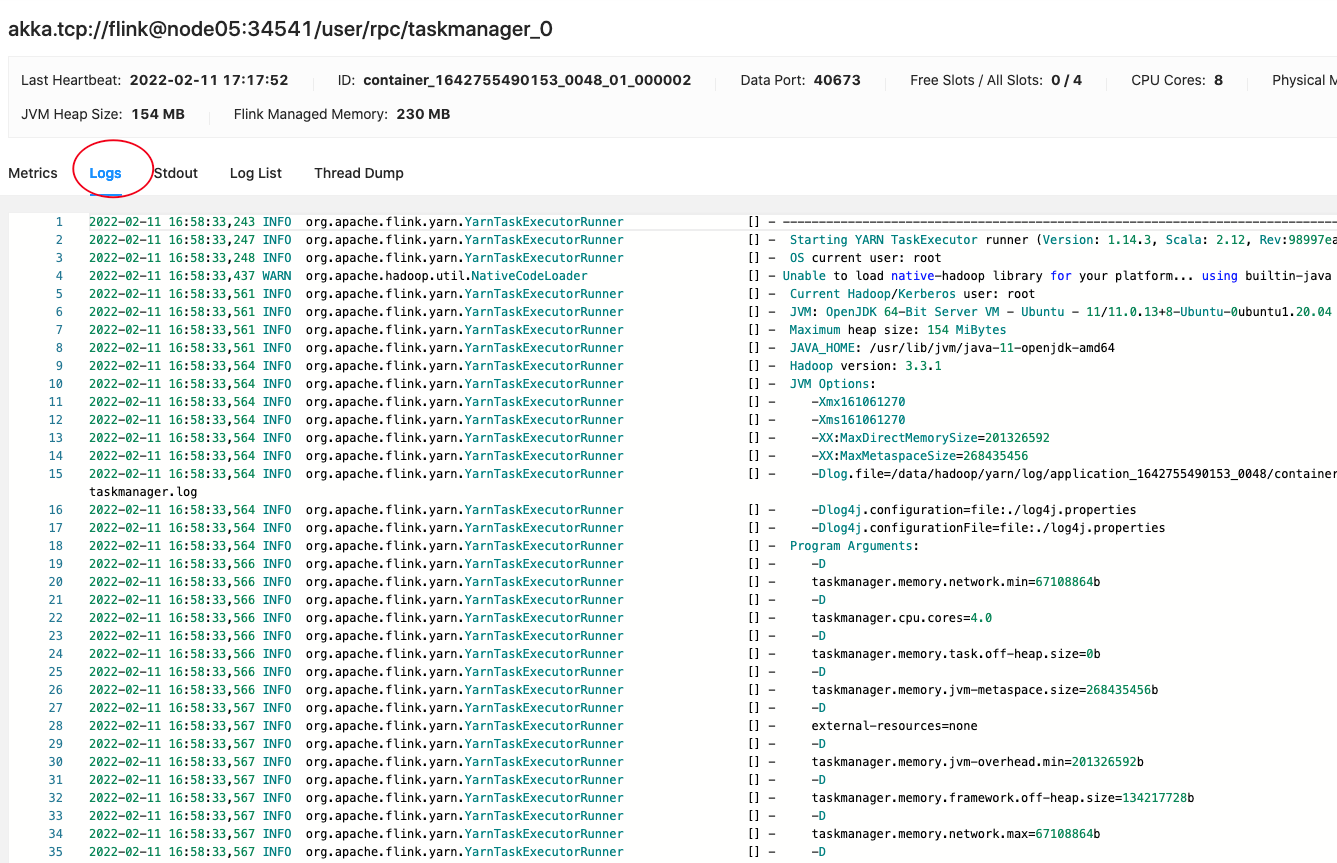
Task: Click log line number 35
Action: (x=56, y=852)
